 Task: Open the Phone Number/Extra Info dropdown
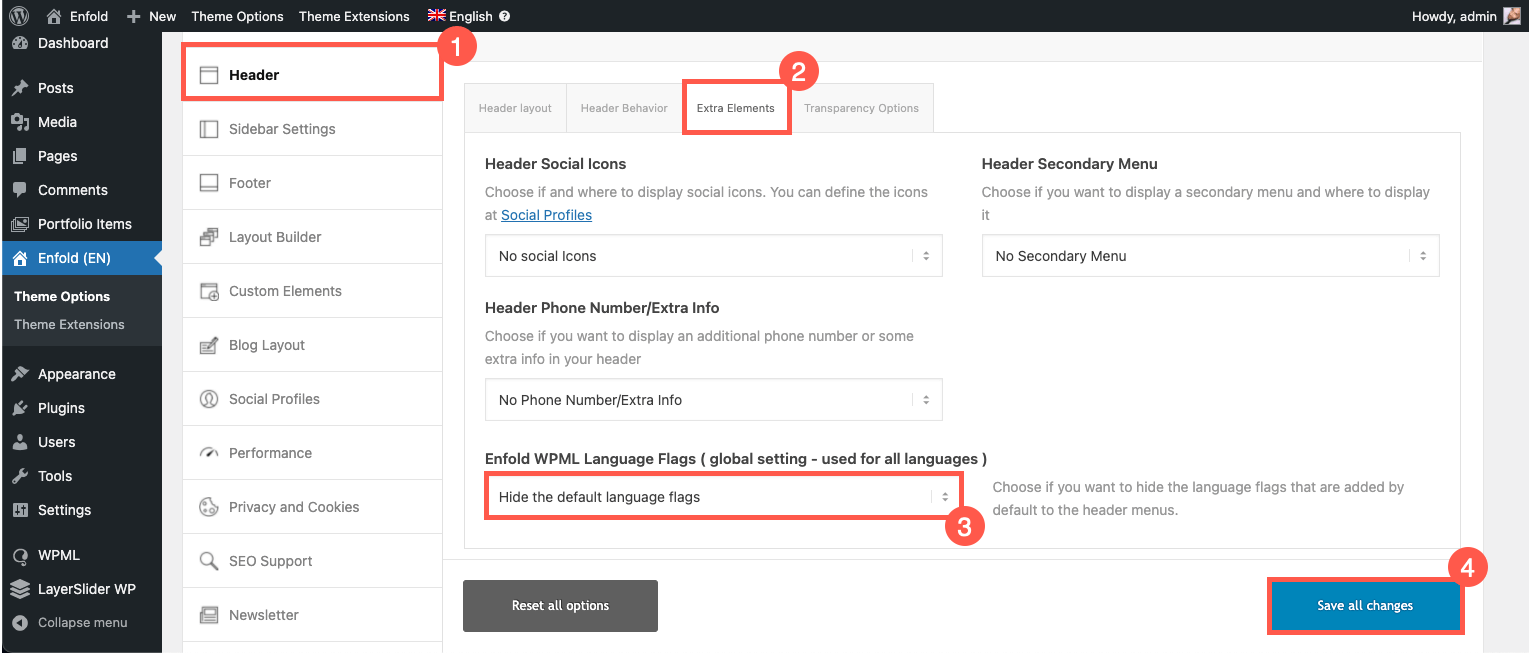click(713, 400)
